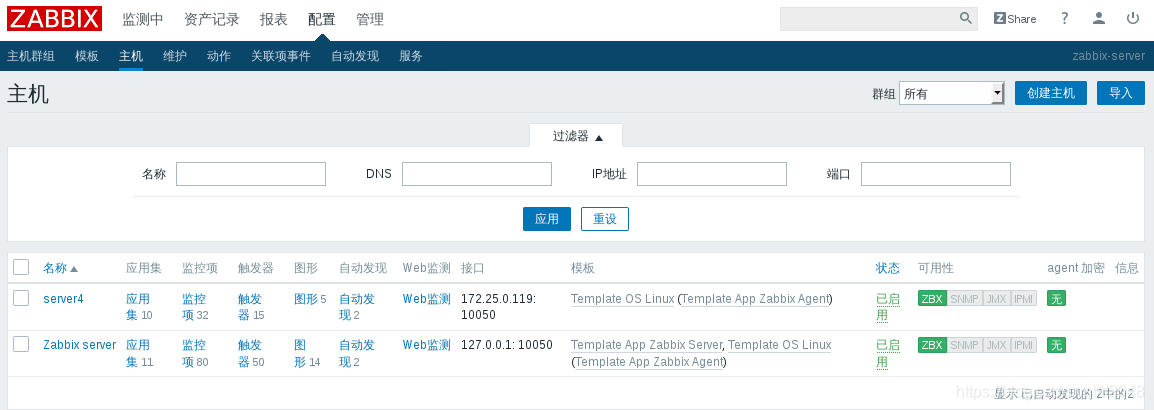Go to 主机群组 submenu

pos(31,56)
